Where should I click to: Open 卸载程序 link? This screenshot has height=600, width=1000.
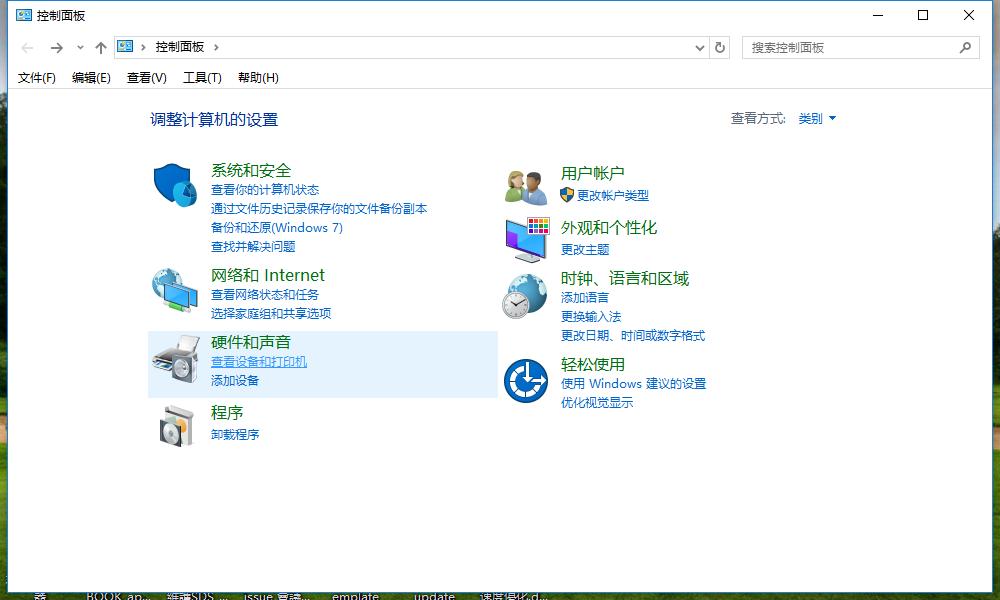[235, 436]
